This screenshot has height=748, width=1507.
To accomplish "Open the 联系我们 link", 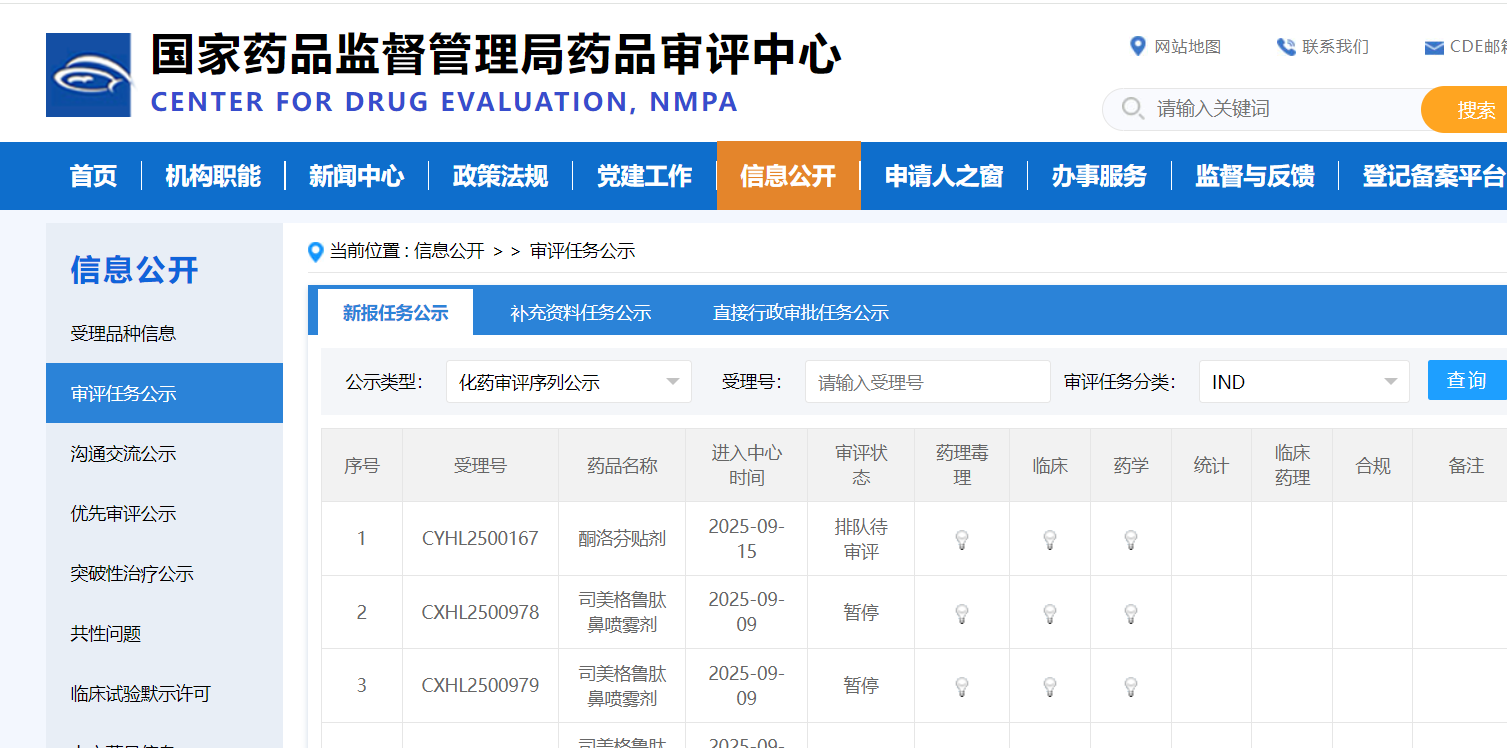I will (x=1335, y=47).
